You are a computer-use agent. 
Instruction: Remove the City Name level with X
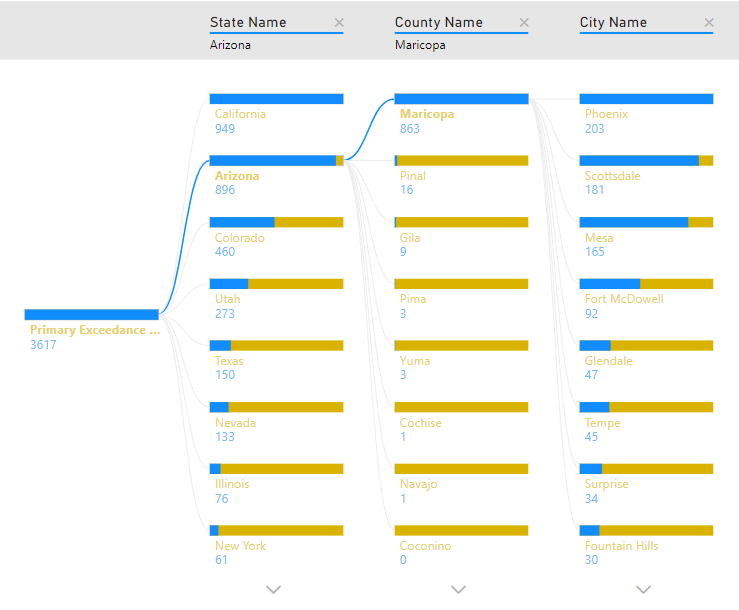click(709, 23)
